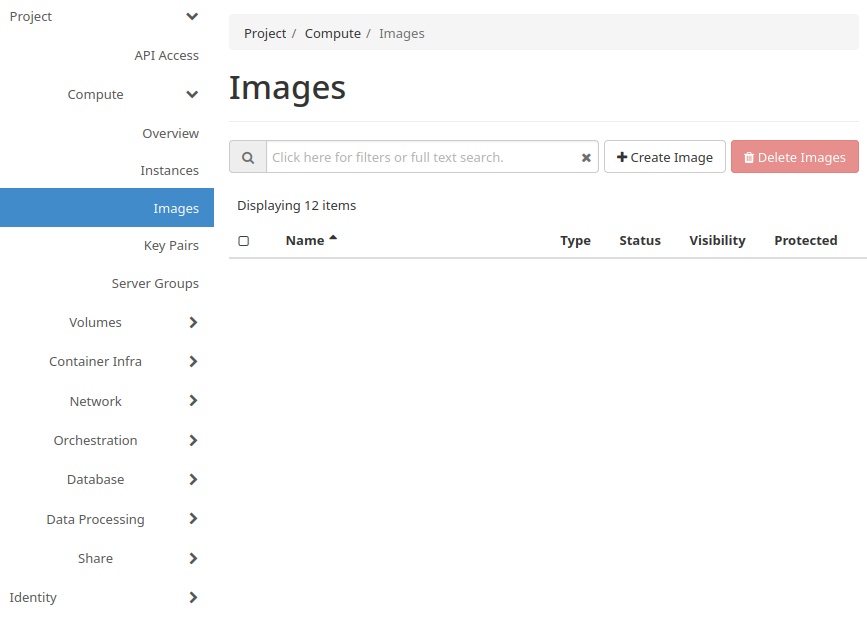Clear the search filter with the x icon
The width and height of the screenshot is (867, 621).
coord(586,158)
